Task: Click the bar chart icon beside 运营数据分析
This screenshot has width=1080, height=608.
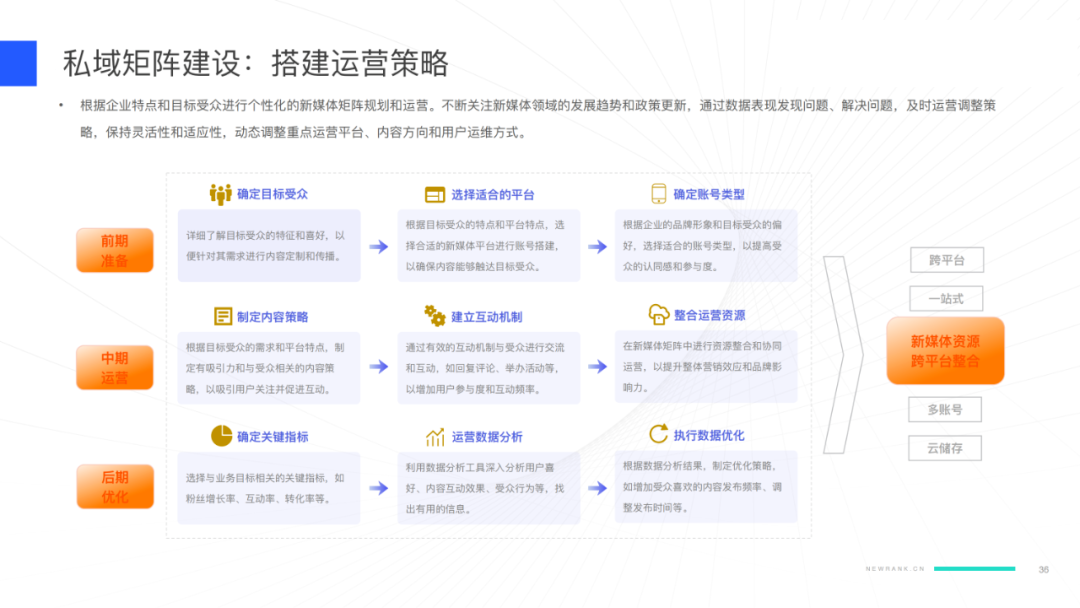Action: pos(435,437)
